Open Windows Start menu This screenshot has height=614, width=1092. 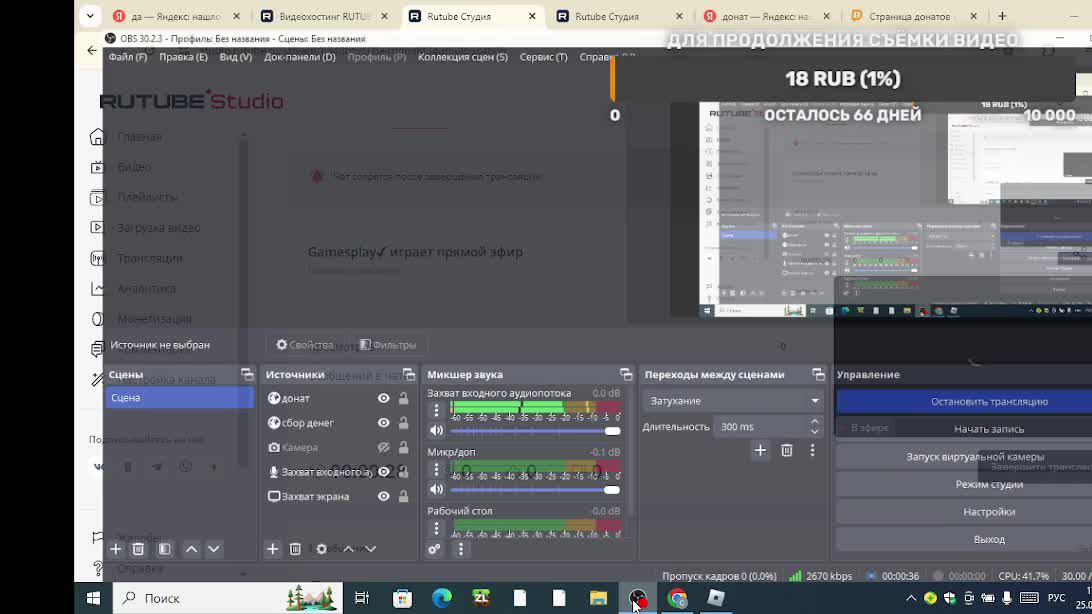coord(93,598)
